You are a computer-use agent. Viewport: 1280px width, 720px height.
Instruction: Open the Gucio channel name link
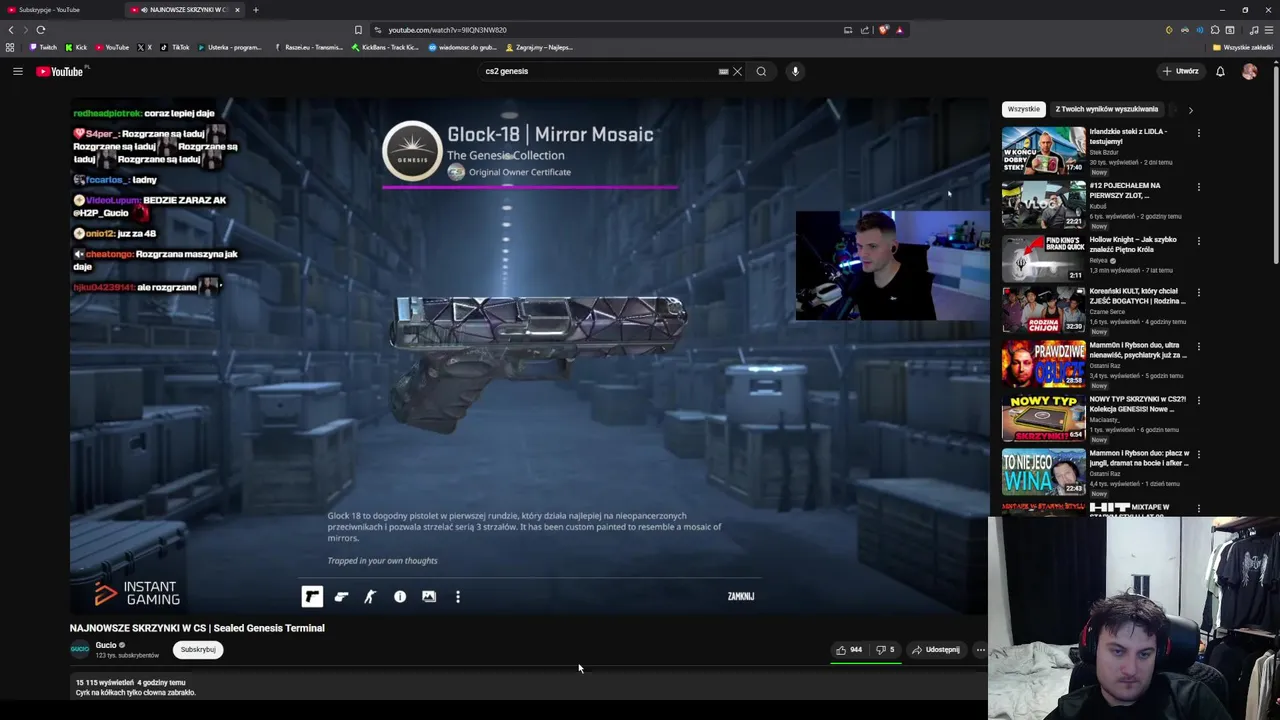pyautogui.click(x=106, y=645)
